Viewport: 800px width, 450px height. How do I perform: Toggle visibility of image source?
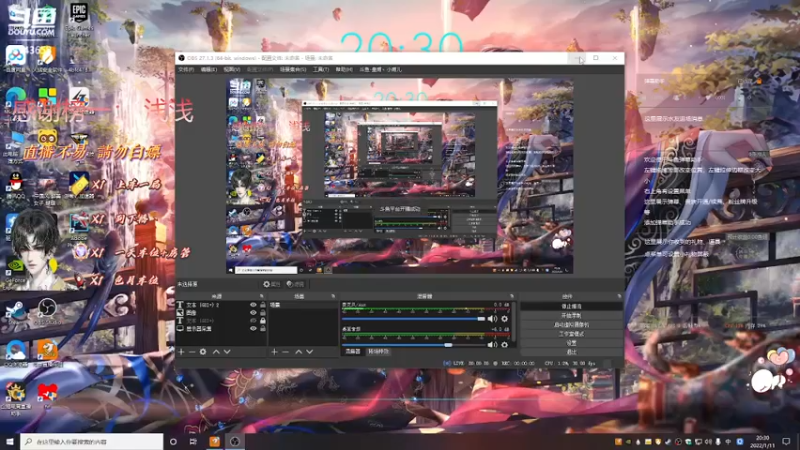click(x=253, y=313)
